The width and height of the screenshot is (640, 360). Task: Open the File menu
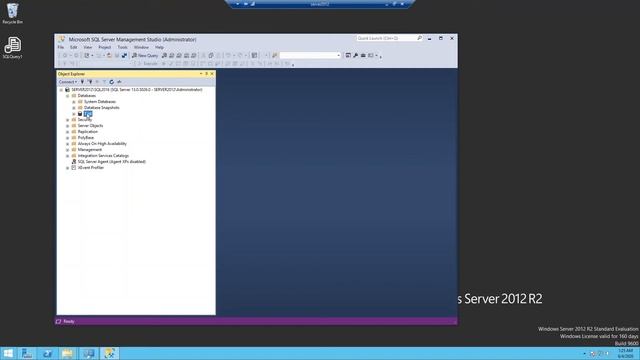click(x=60, y=47)
